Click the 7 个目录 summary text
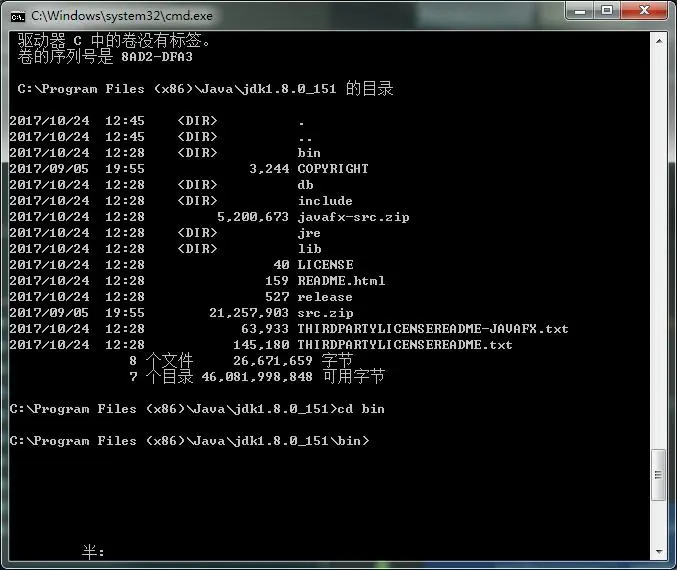The image size is (677, 570). click(x=161, y=377)
